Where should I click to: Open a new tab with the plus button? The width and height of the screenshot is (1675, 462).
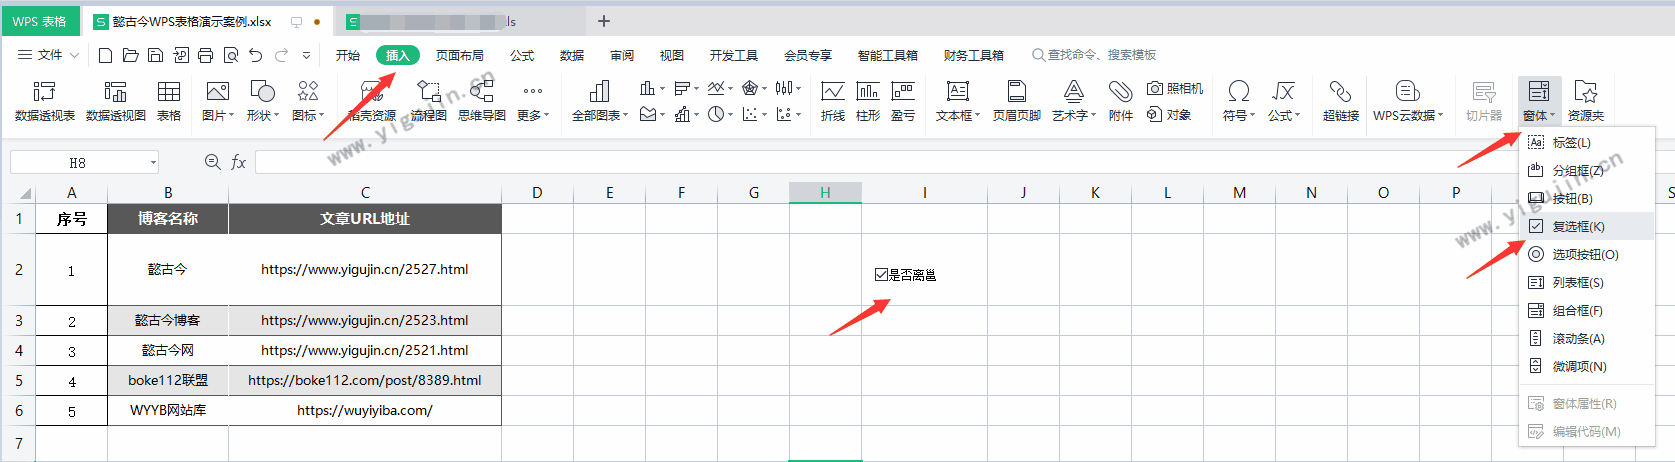pyautogui.click(x=604, y=21)
